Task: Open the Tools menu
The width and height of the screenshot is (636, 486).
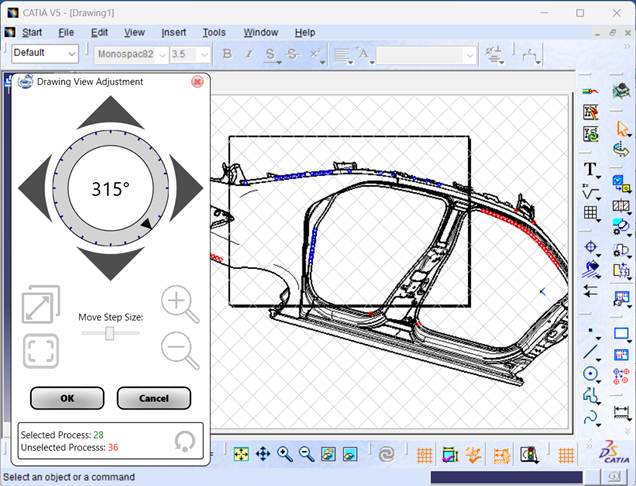Action: [x=214, y=32]
